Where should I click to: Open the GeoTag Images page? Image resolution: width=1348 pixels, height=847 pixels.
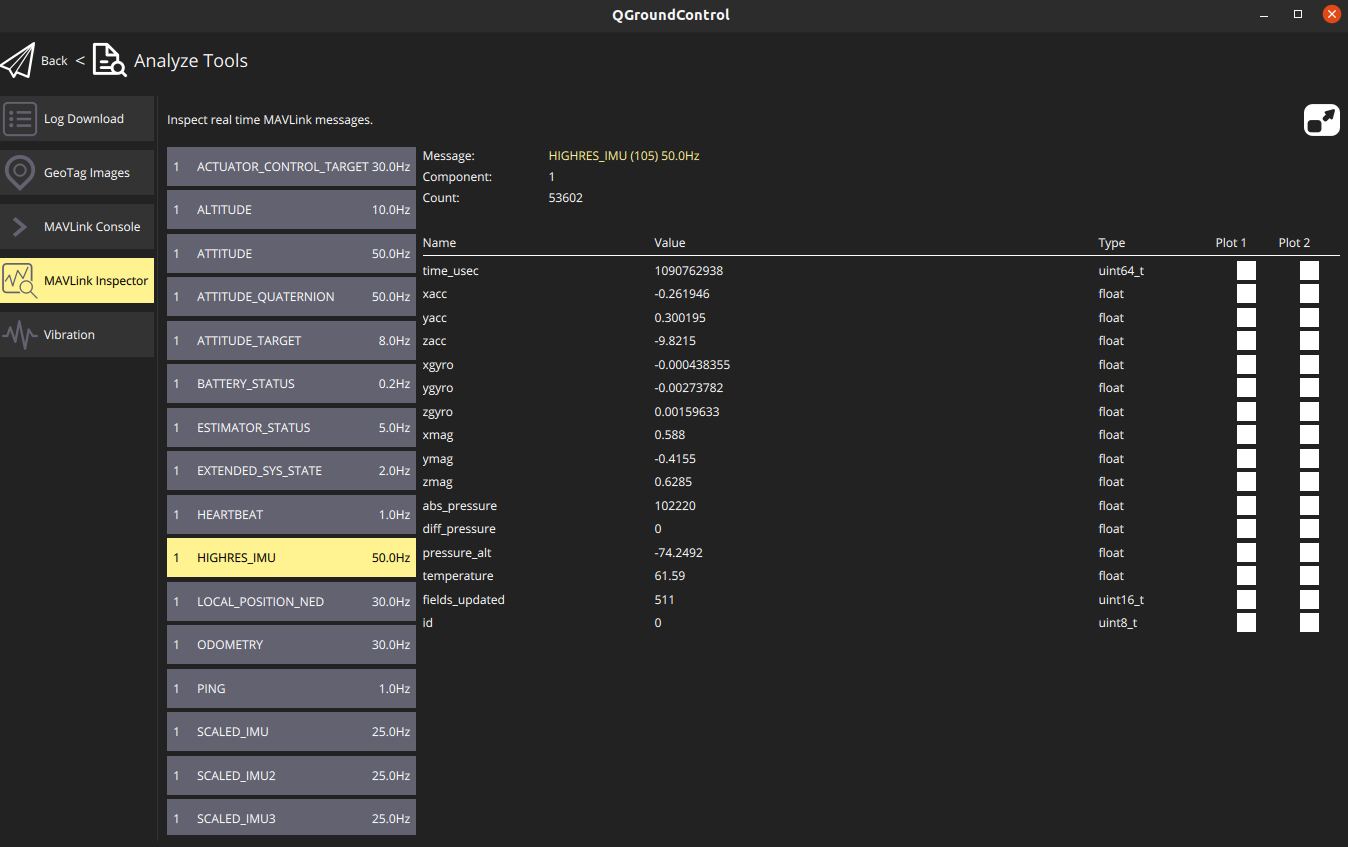click(77, 173)
